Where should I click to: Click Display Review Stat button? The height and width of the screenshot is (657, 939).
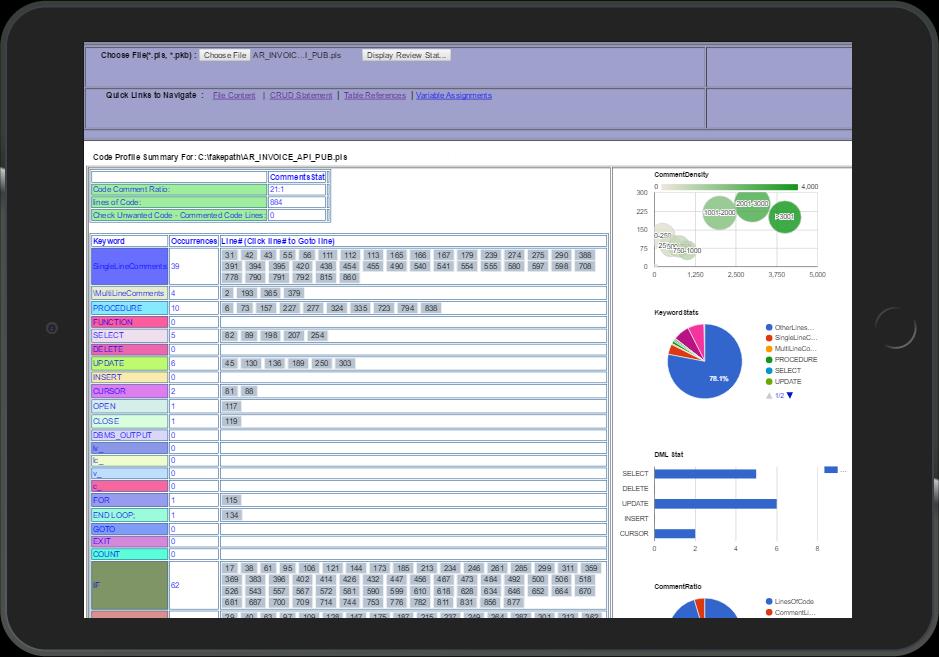tap(406, 55)
